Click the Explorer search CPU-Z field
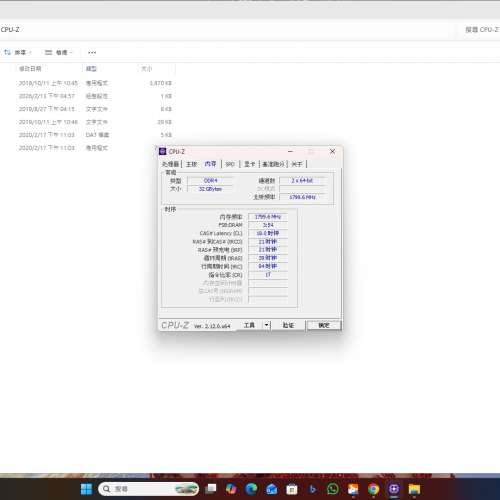The width and height of the screenshot is (500, 500). point(480,30)
